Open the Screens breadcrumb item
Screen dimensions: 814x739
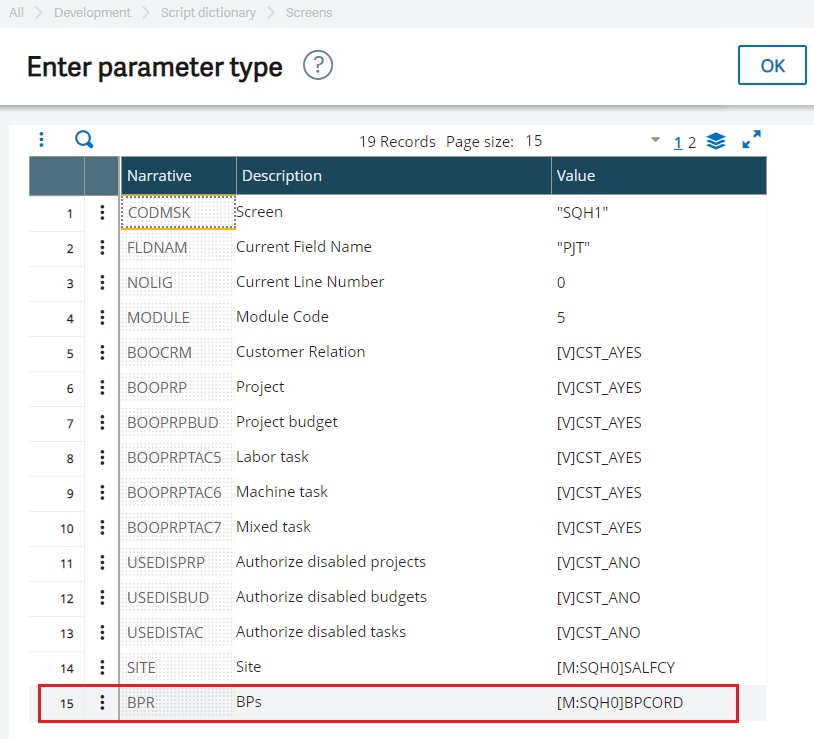(309, 12)
